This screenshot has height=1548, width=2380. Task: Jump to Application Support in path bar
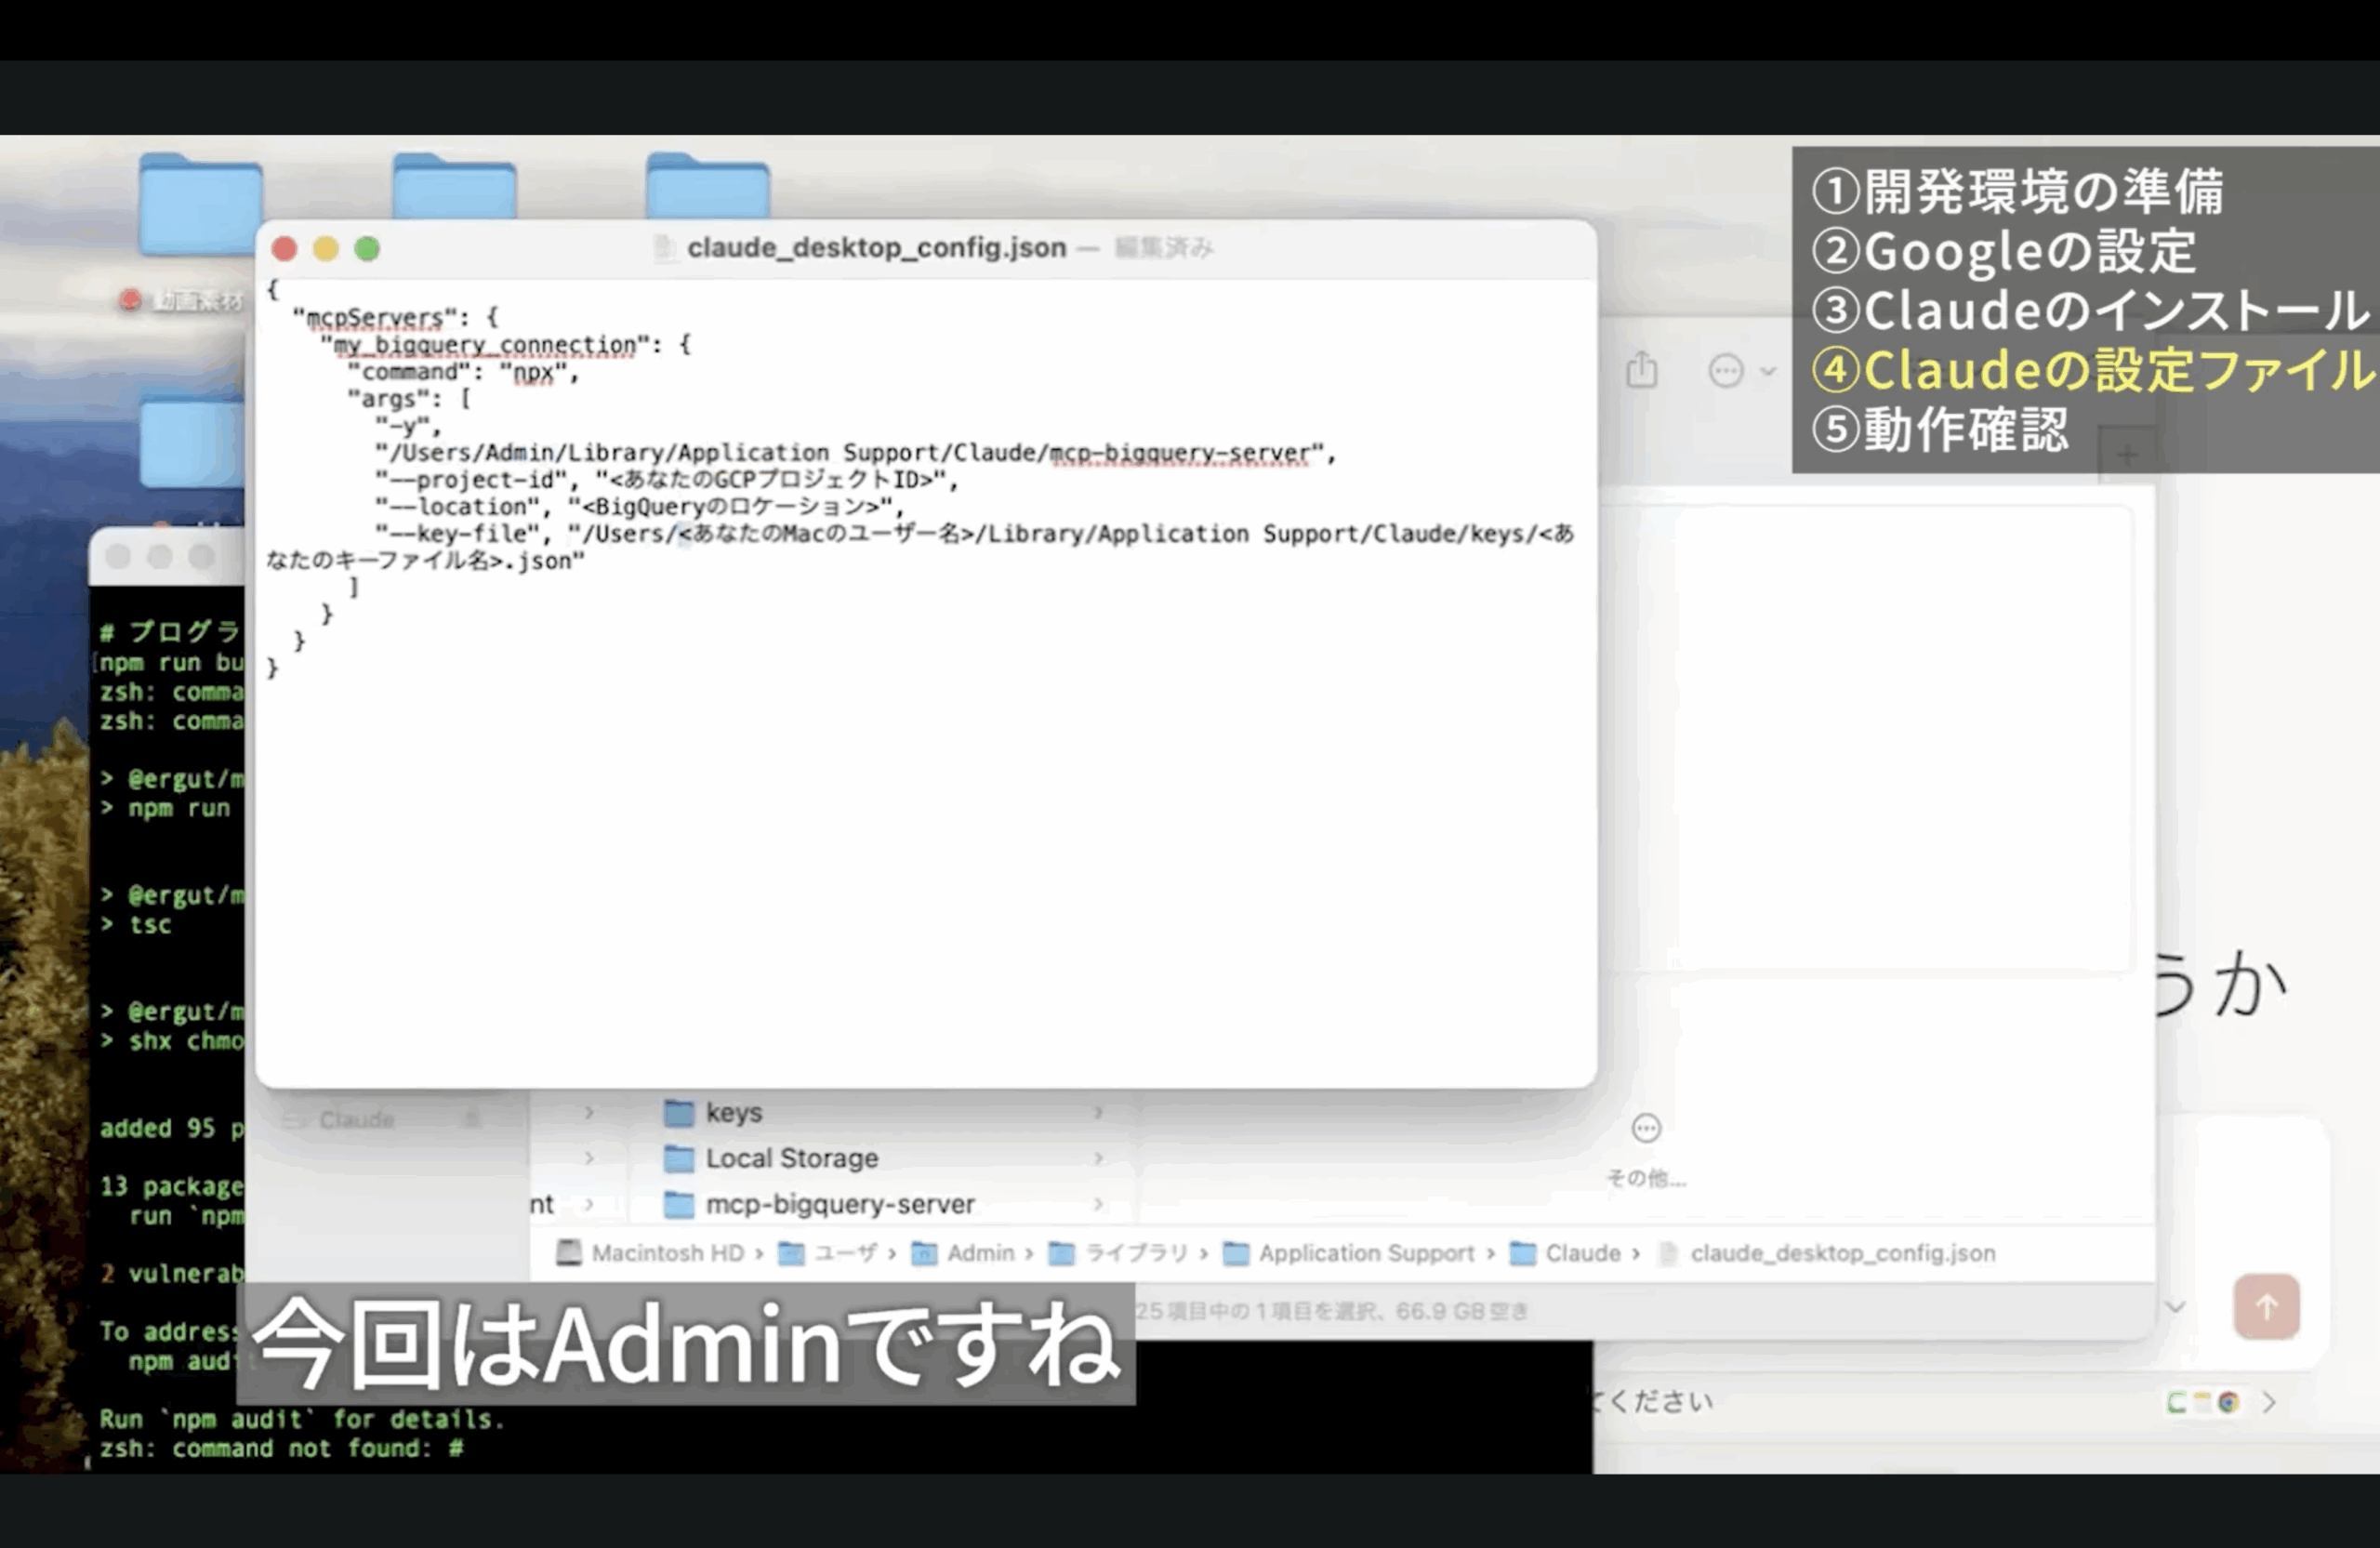tap(1365, 1253)
